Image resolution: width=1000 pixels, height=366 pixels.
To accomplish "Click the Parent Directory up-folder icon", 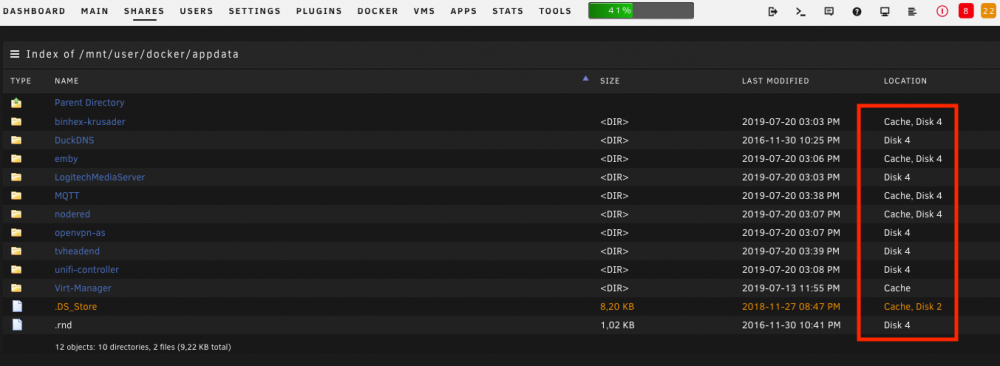I will [x=17, y=103].
